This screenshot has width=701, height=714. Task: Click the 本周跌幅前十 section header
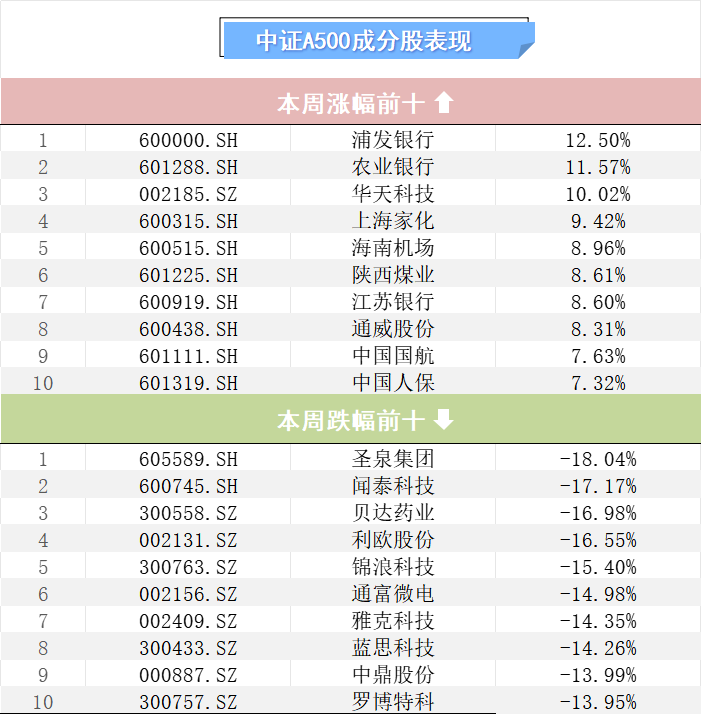(350, 421)
